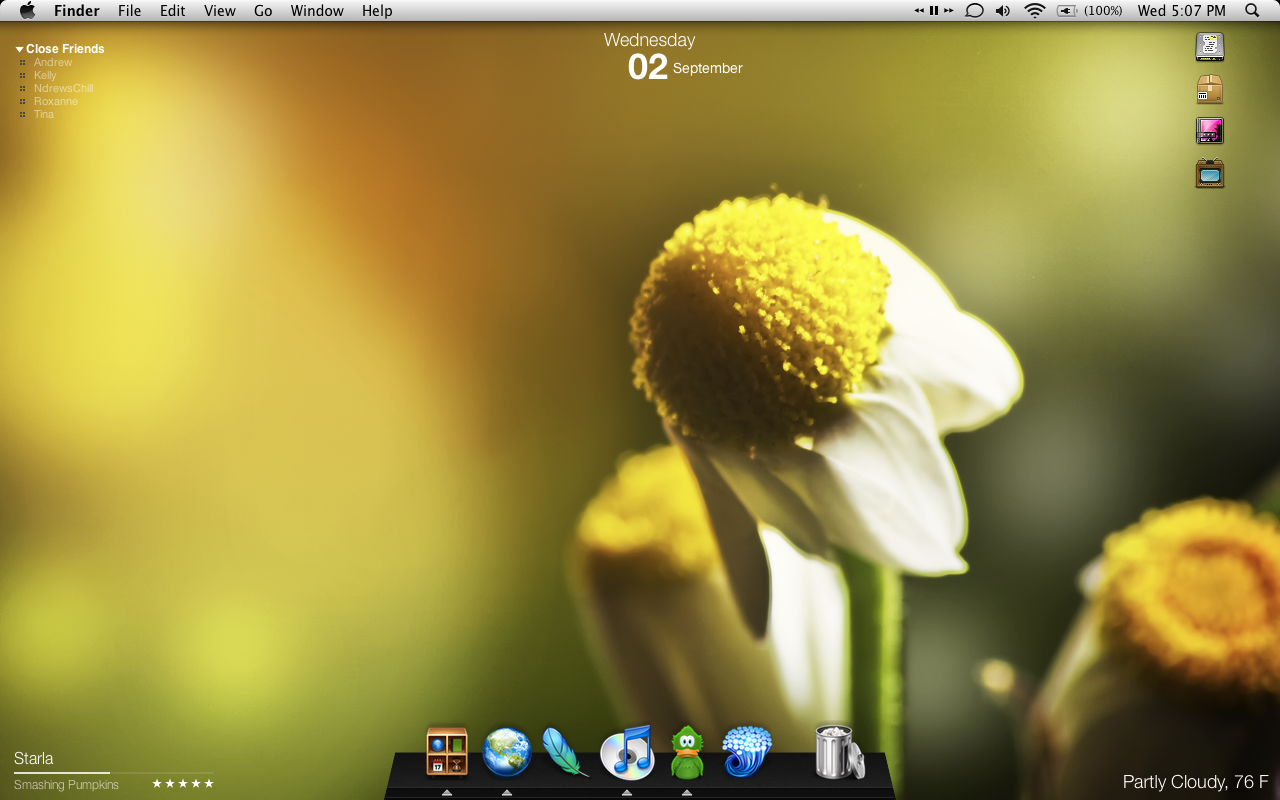
Task: Click the Wednesday date widget
Action: click(x=672, y=56)
